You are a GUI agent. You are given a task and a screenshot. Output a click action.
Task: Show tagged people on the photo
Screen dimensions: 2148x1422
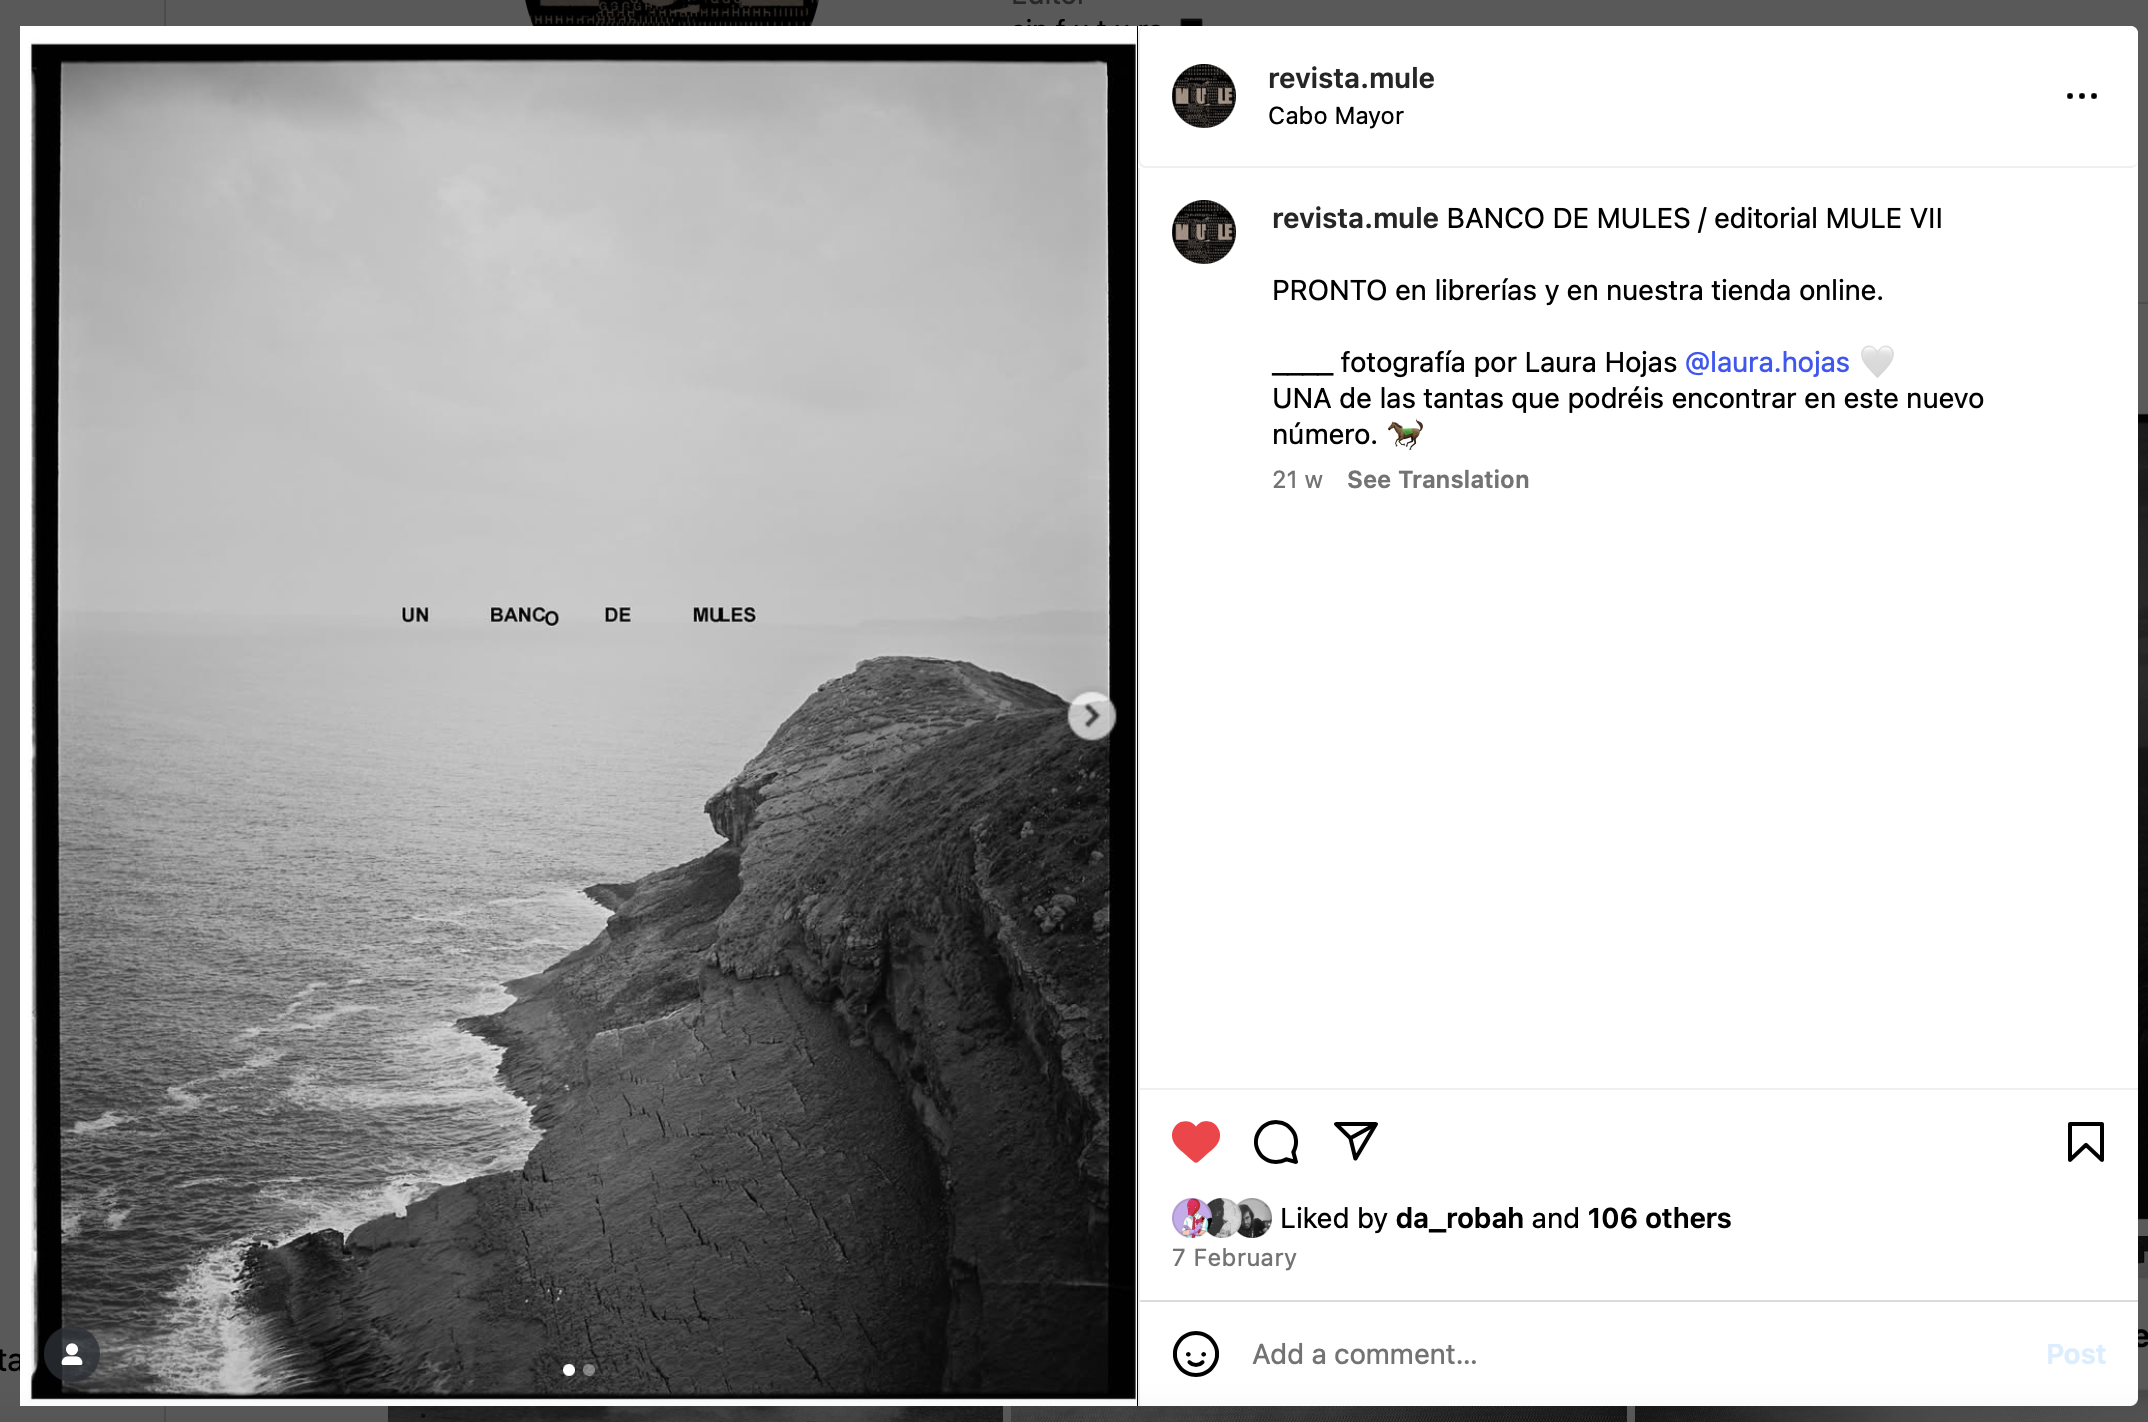(x=72, y=1354)
